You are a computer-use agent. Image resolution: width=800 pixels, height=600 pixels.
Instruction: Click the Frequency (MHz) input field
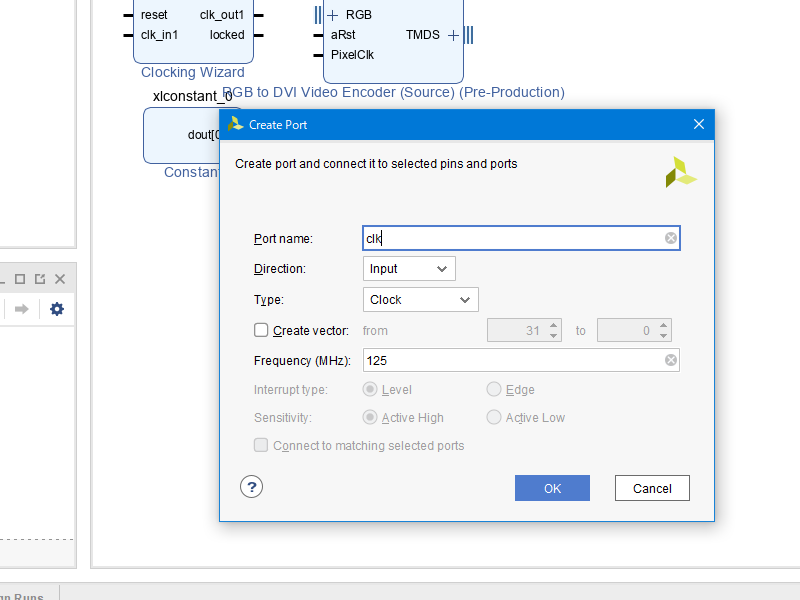(510, 360)
